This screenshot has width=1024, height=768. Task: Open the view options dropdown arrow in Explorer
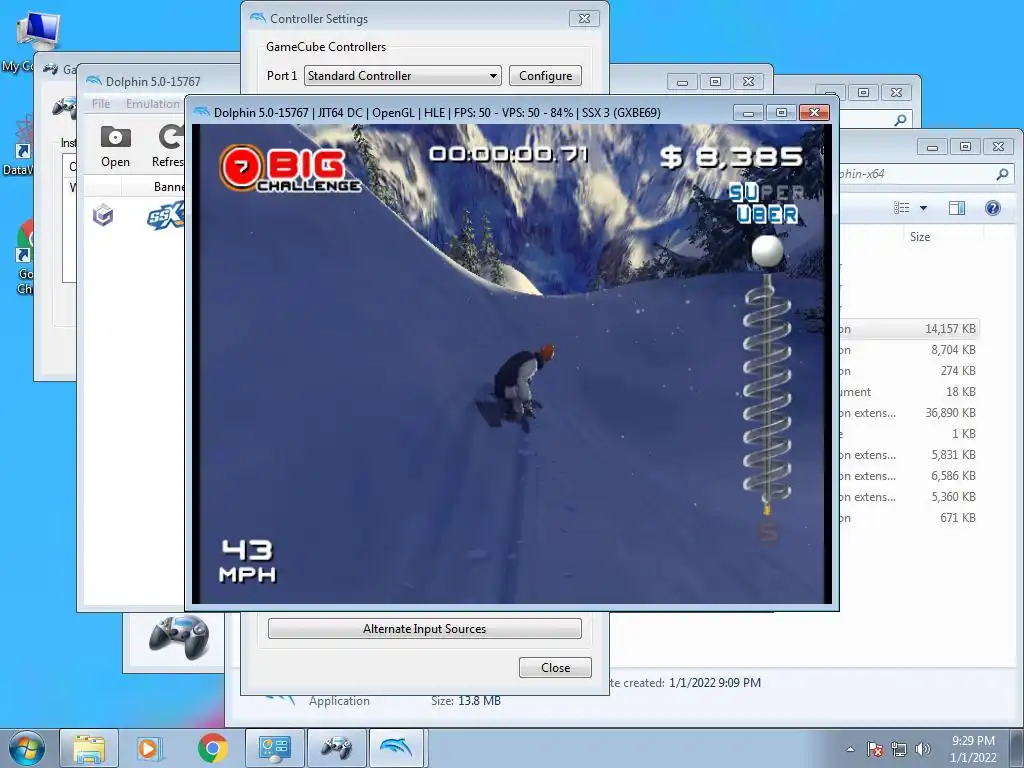tap(923, 208)
